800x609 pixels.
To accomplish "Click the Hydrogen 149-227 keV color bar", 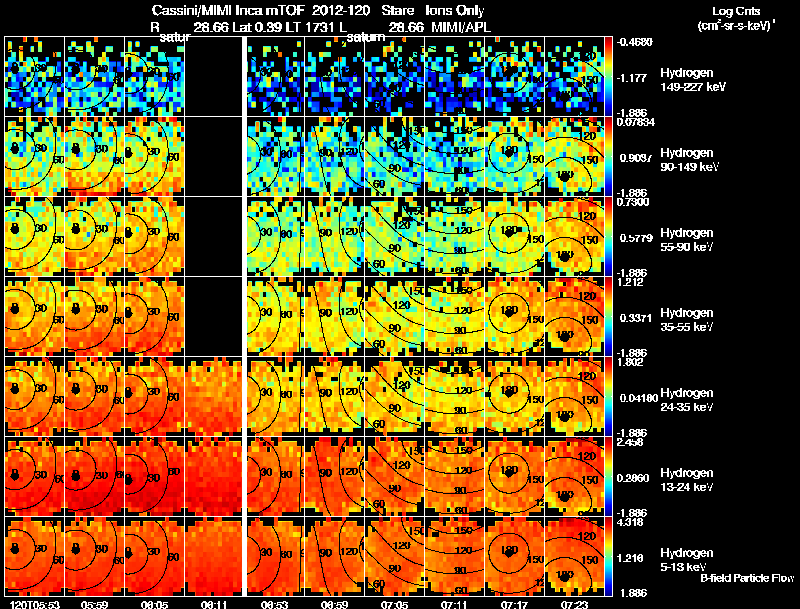I will point(608,77).
